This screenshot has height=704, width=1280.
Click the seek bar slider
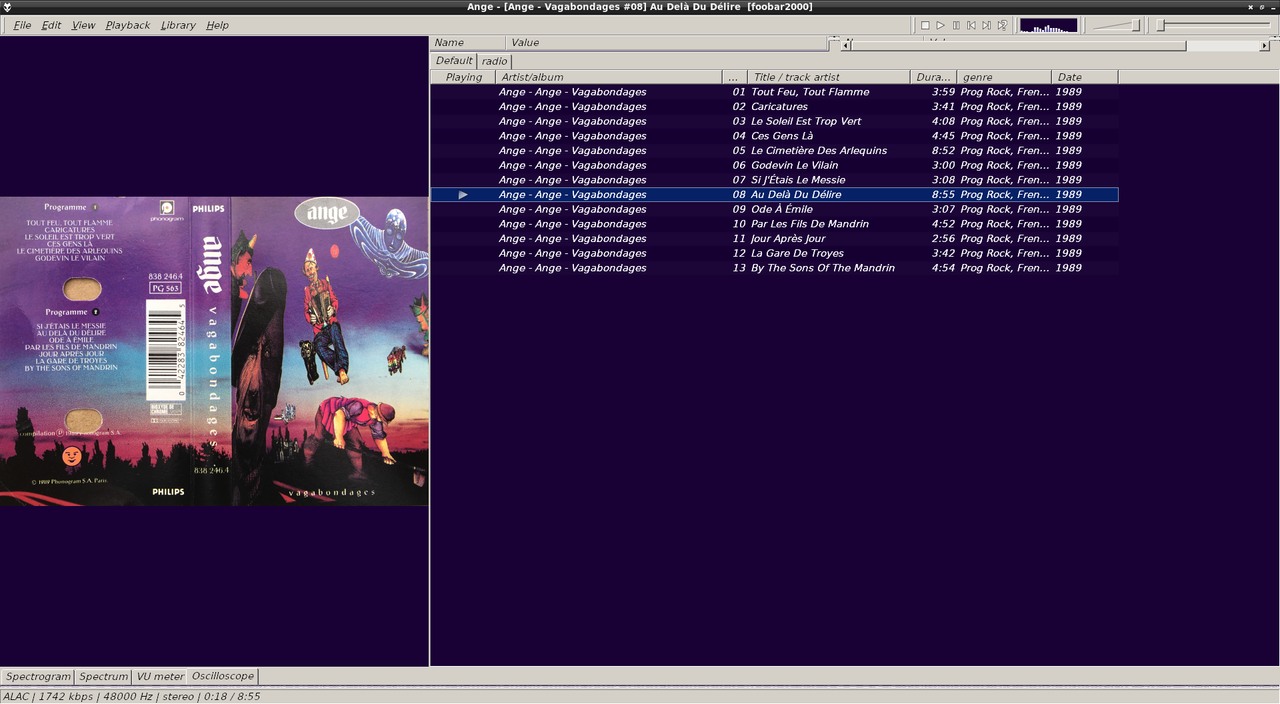pyautogui.click(x=1214, y=25)
